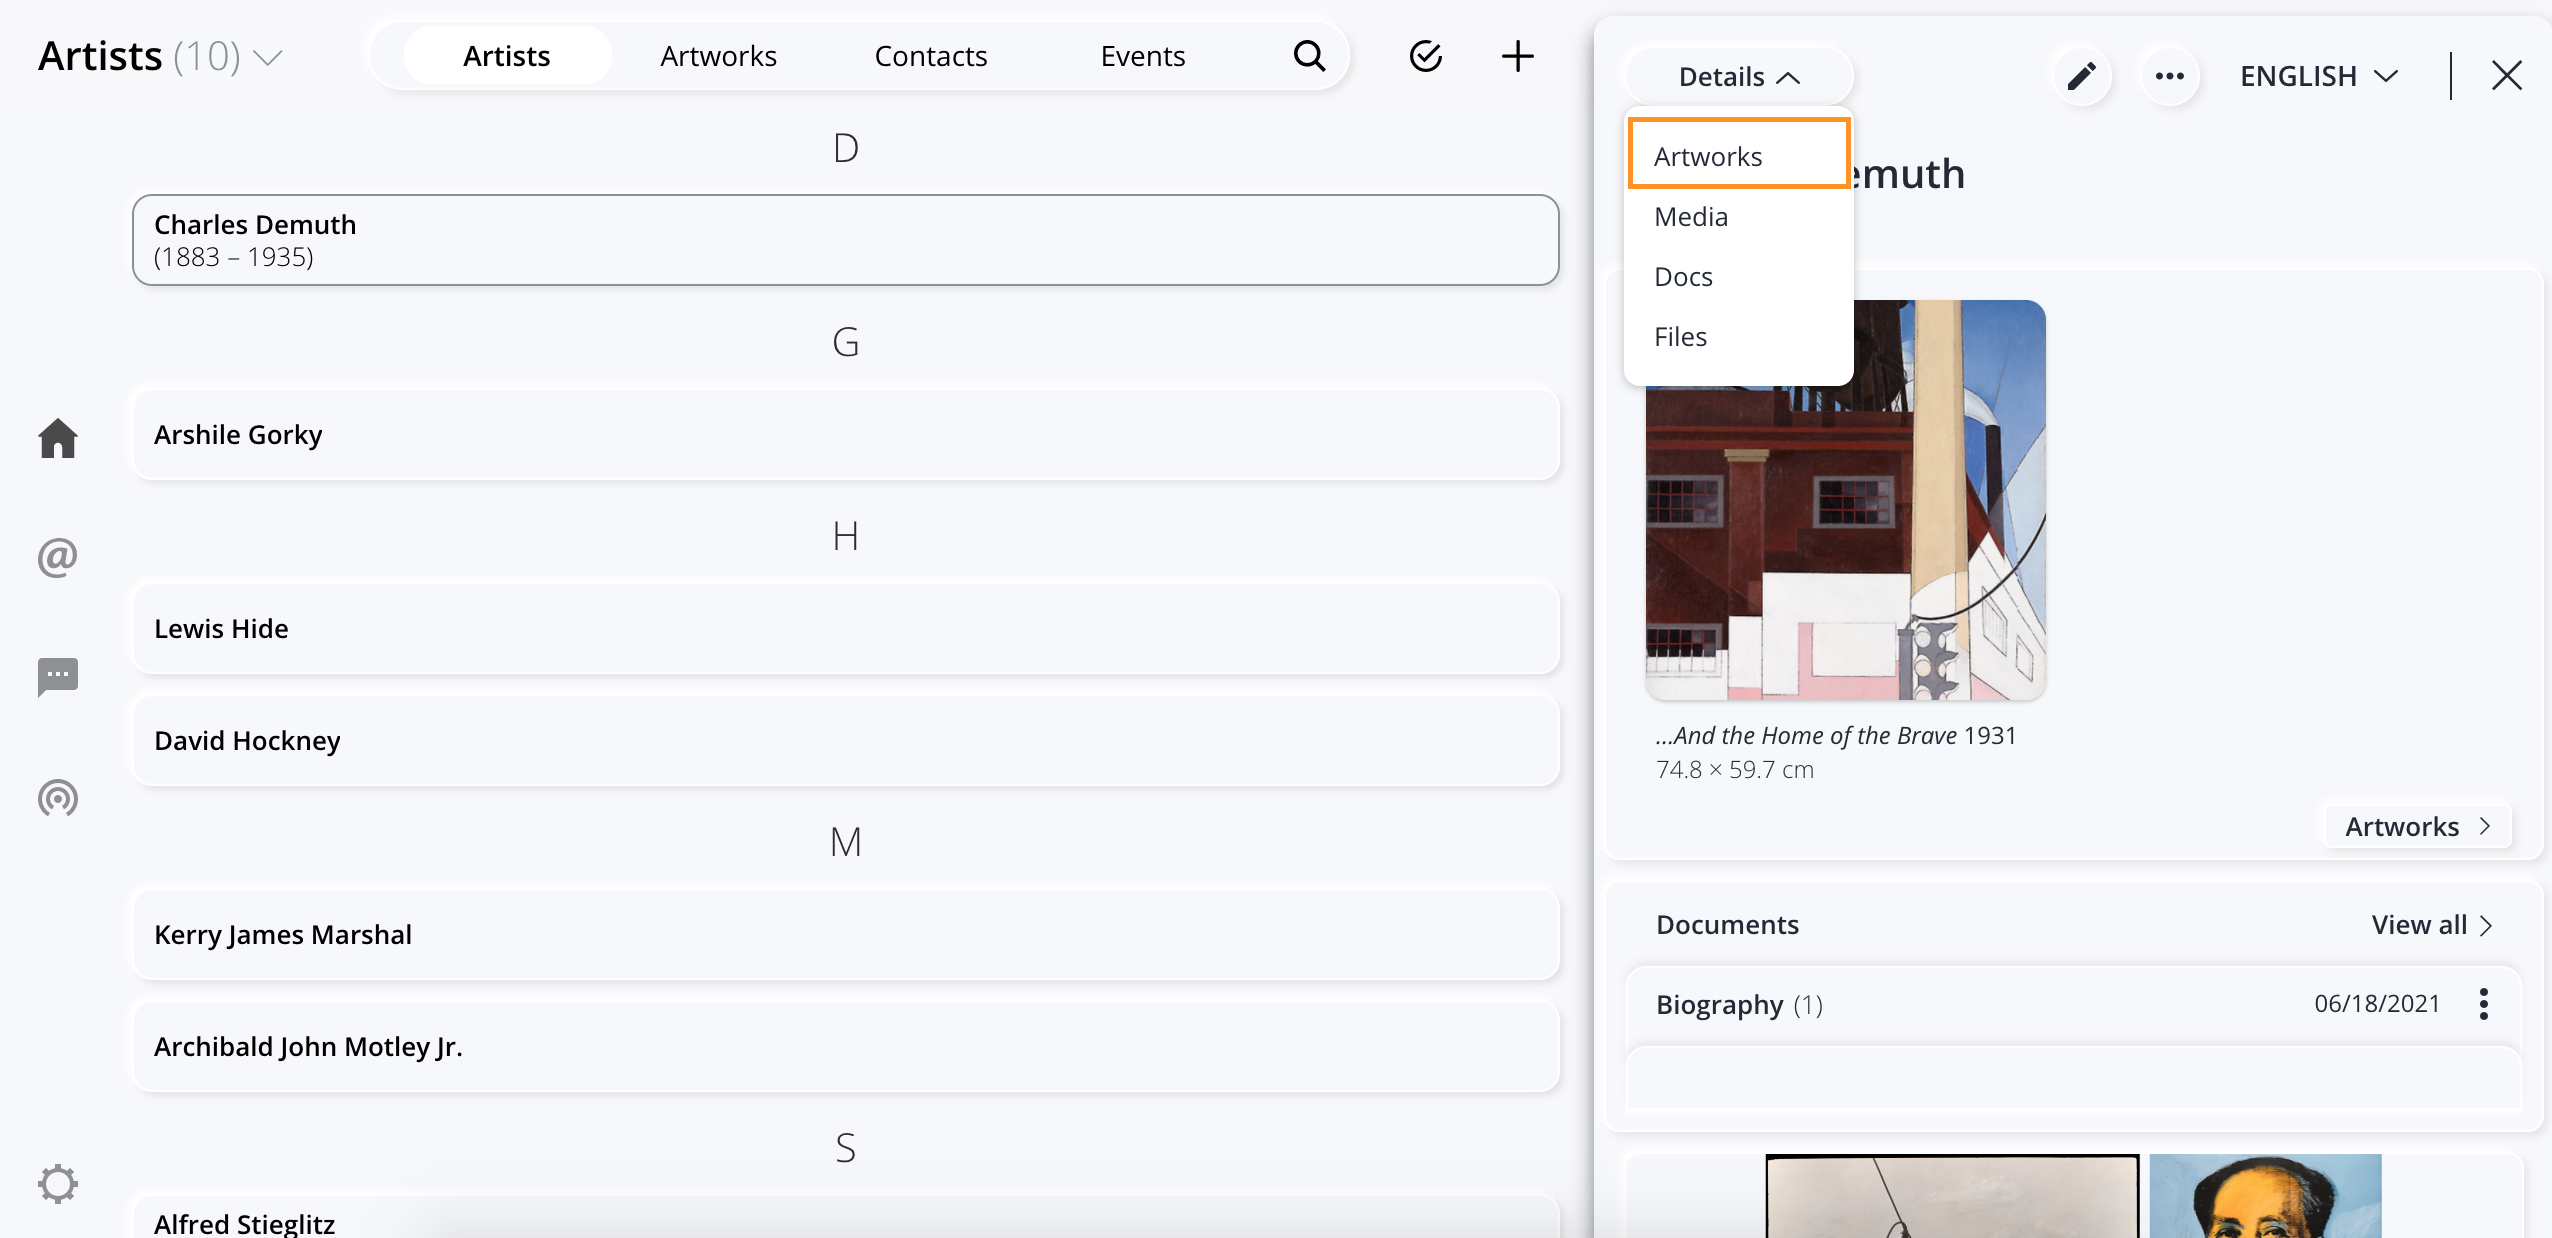This screenshot has height=1238, width=2552.
Task: Click the Mao portrait thumbnail
Action: [2265, 1196]
